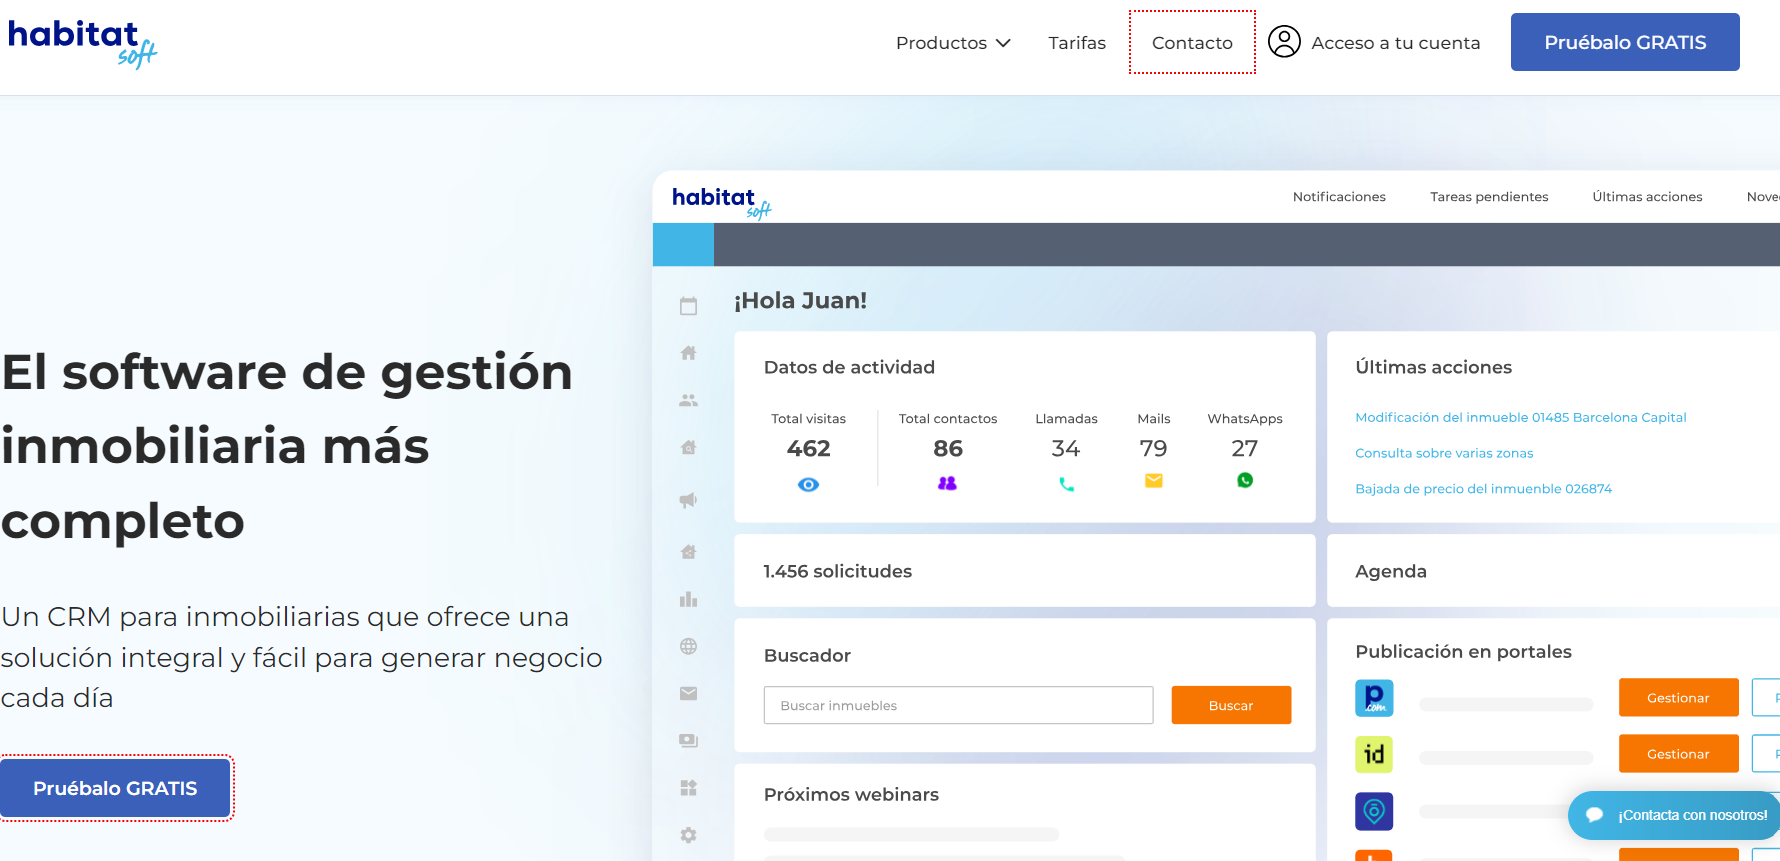Click the yellow envelope icon under Mails
Viewport: 1780px width, 861px height.
1153,481
